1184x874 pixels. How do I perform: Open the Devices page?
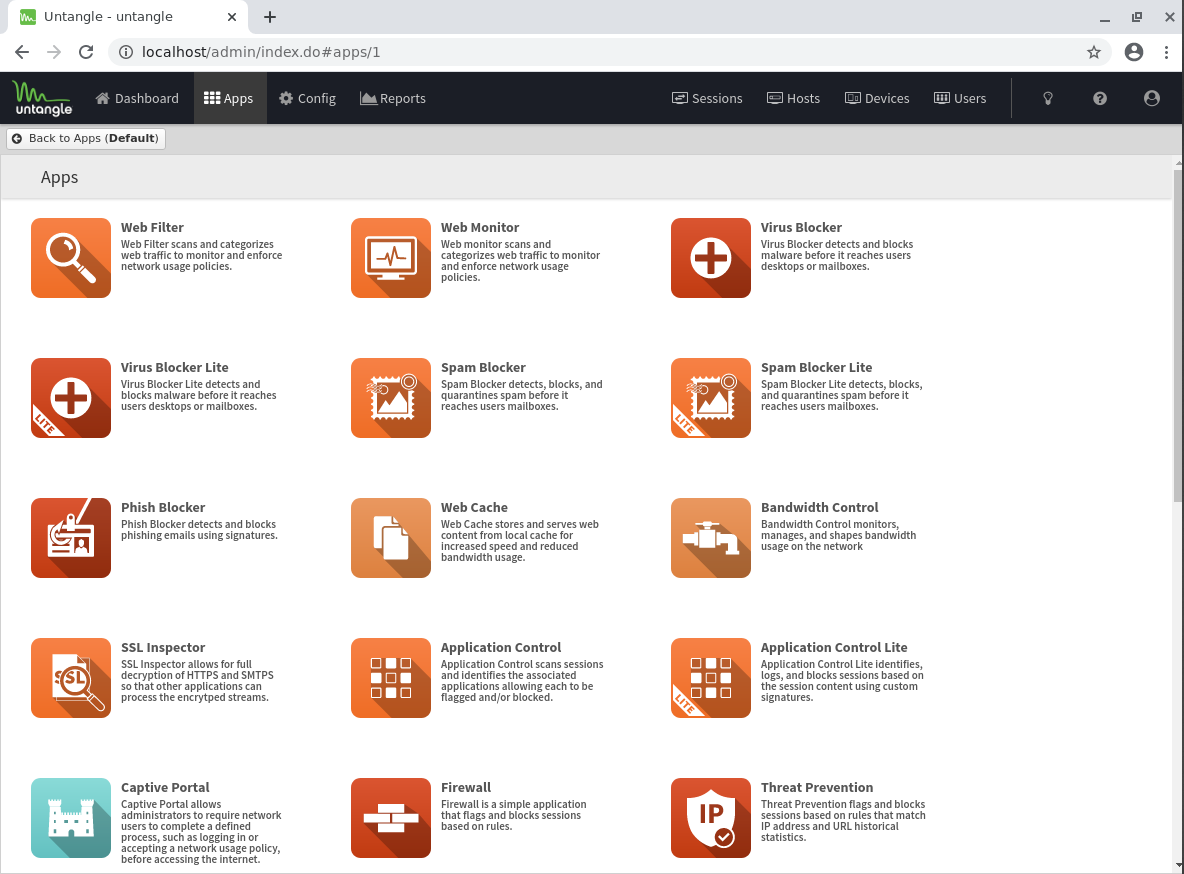(x=877, y=98)
